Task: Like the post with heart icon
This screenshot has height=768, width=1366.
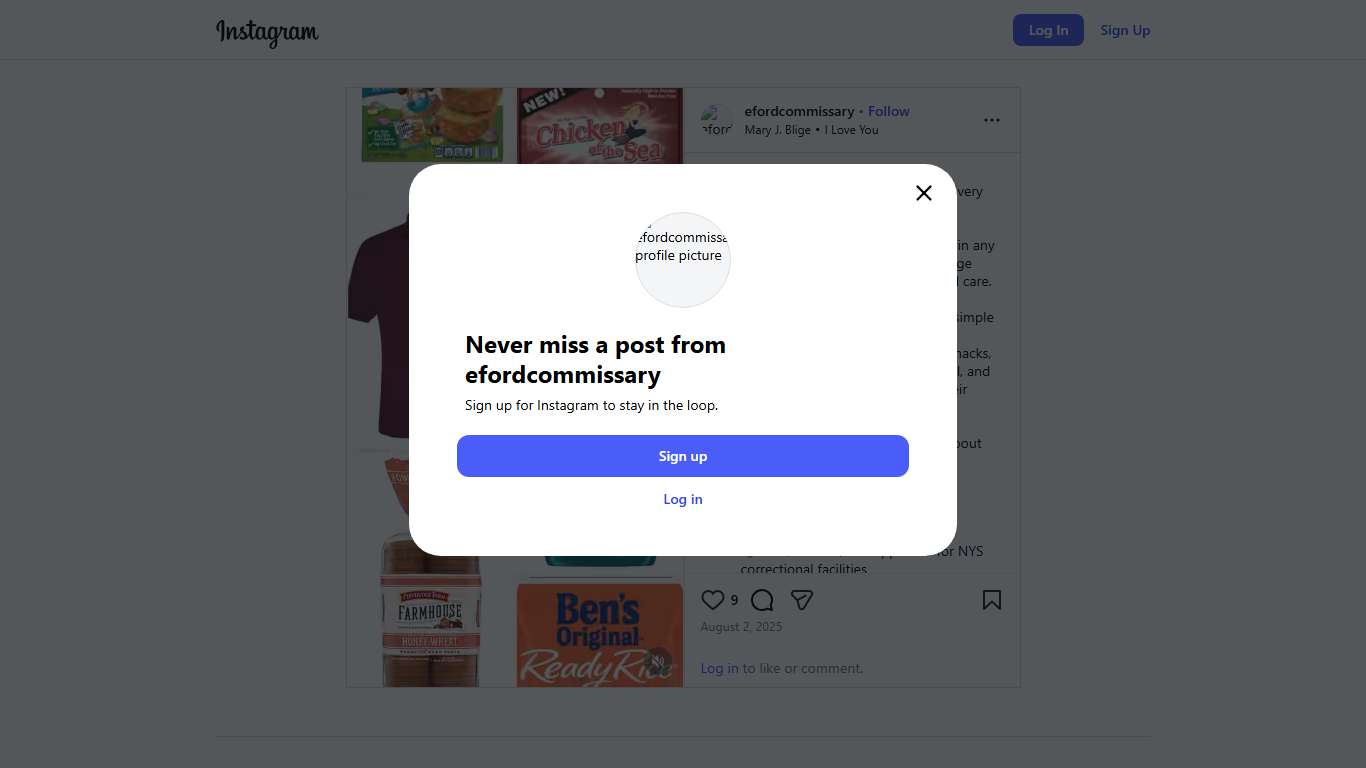Action: (713, 600)
